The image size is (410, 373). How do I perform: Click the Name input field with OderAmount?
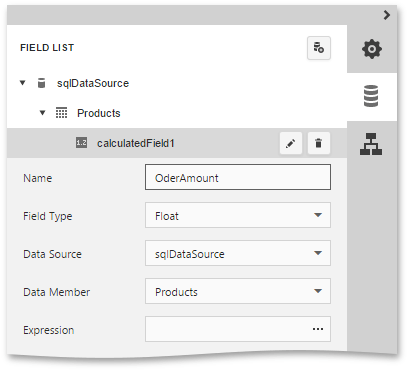coord(238,177)
